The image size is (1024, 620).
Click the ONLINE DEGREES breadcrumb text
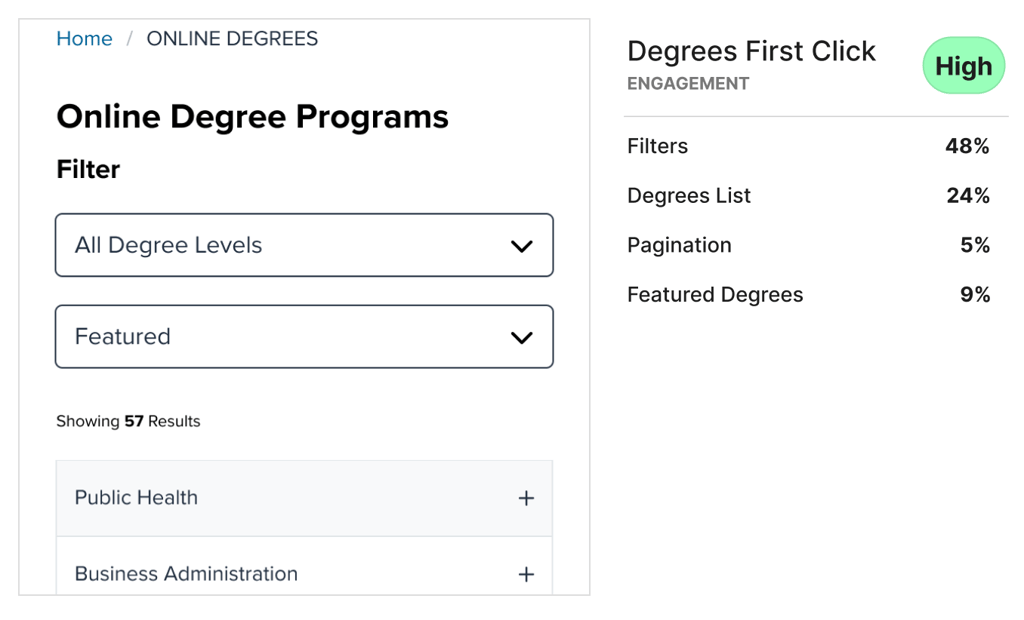(x=232, y=39)
